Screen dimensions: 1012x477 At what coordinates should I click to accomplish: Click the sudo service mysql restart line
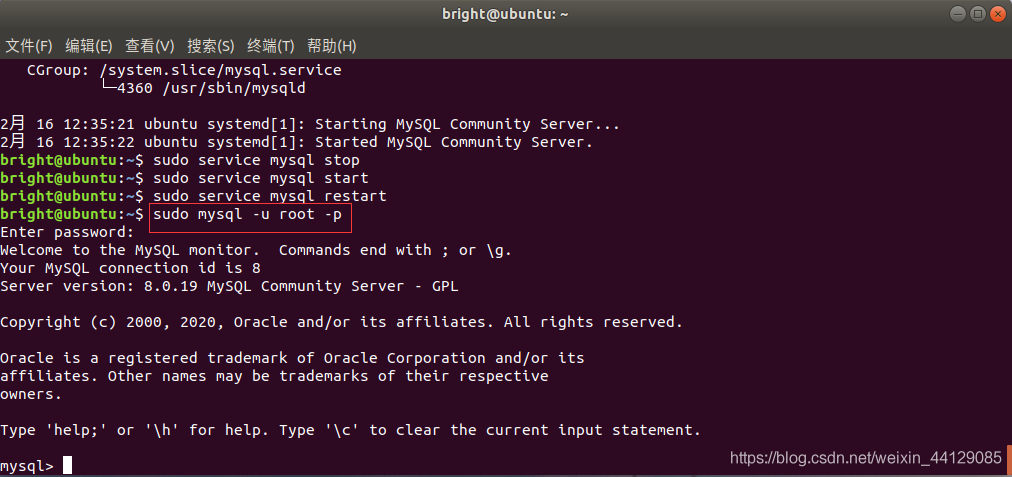click(268, 196)
